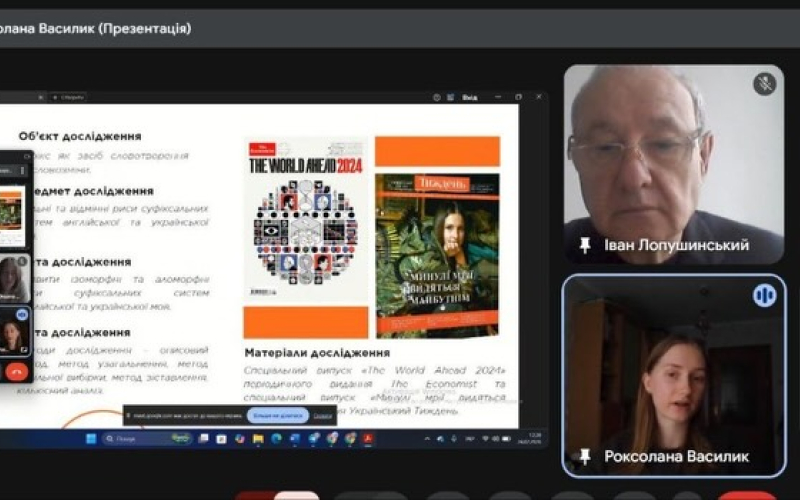Click audio indicator on Роксолана Василик tile
Viewport: 800px width, 500px height.
(x=764, y=295)
